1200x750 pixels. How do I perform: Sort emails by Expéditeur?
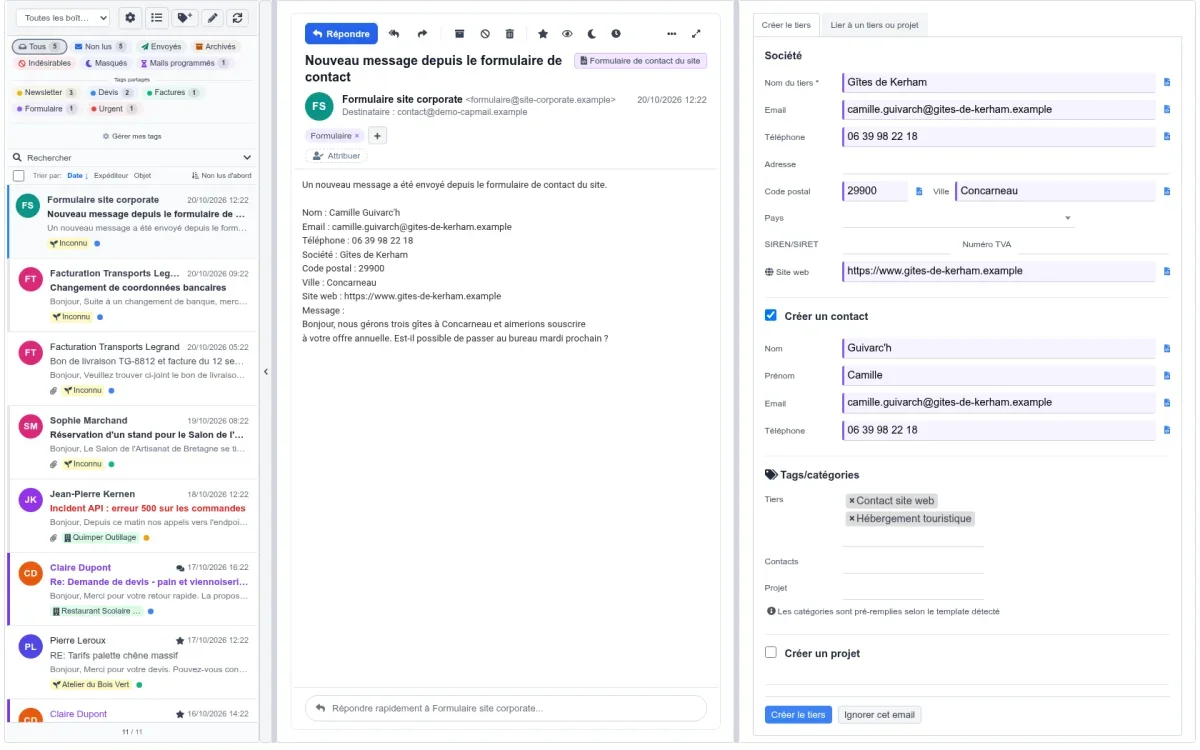coord(111,175)
